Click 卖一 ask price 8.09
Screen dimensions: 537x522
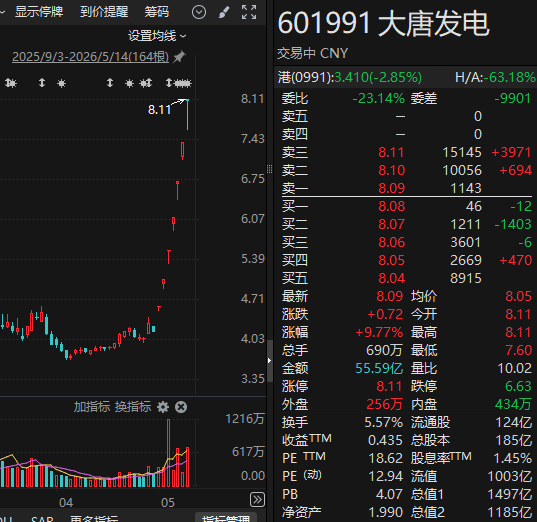click(391, 188)
